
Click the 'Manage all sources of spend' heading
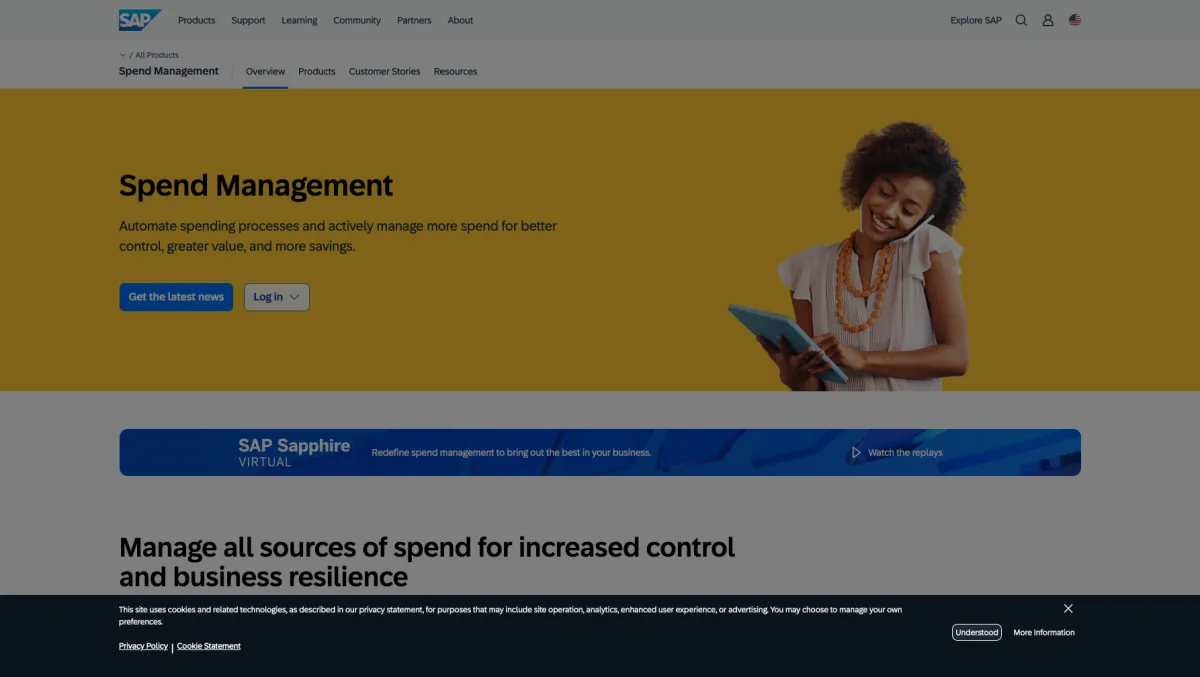pos(427,562)
